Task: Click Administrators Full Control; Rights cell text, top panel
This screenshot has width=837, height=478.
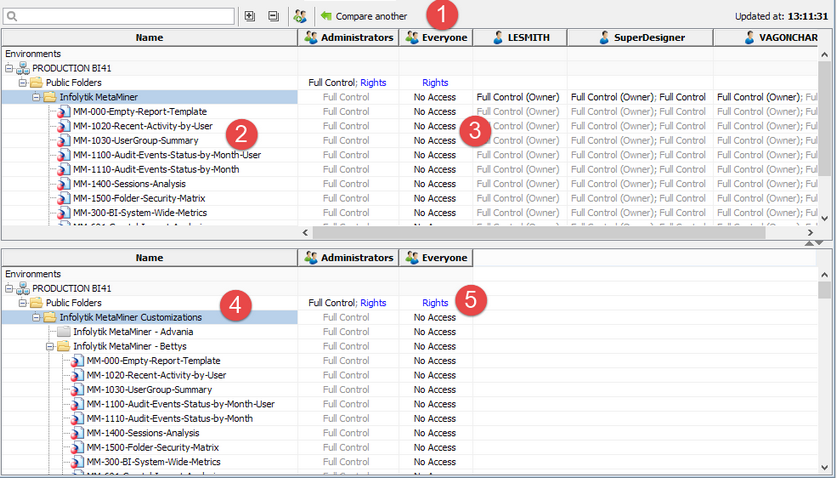Action: [x=347, y=83]
